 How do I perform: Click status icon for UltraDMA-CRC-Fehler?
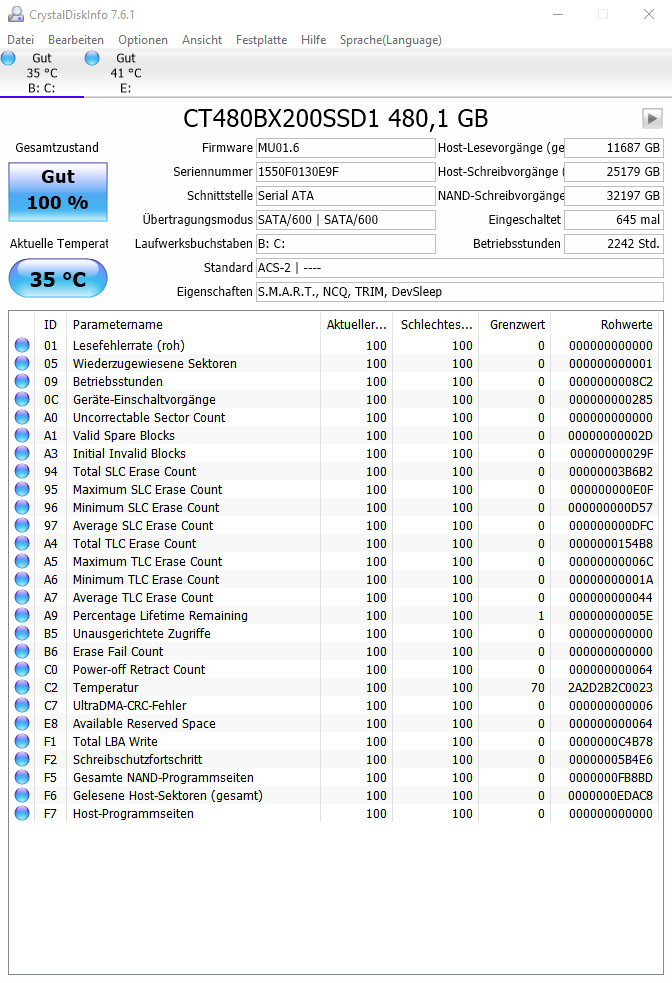point(22,705)
